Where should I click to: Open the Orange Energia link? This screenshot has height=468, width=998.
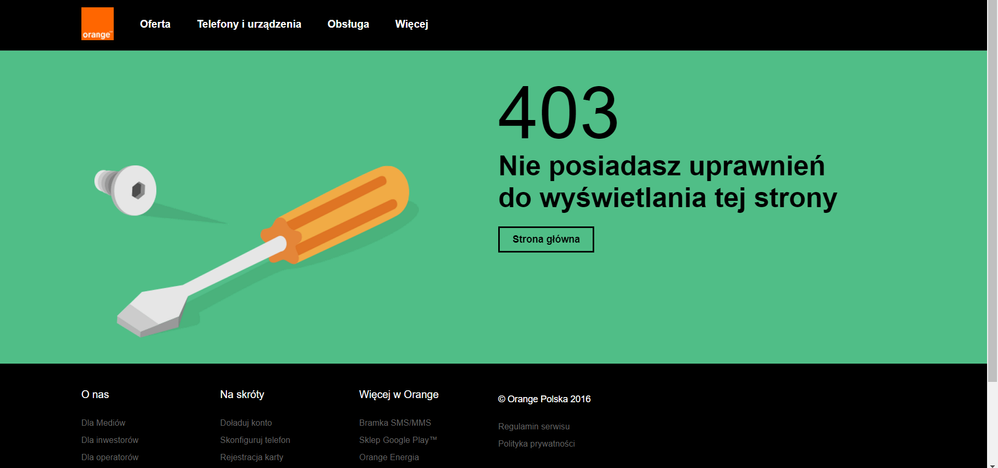click(389, 457)
